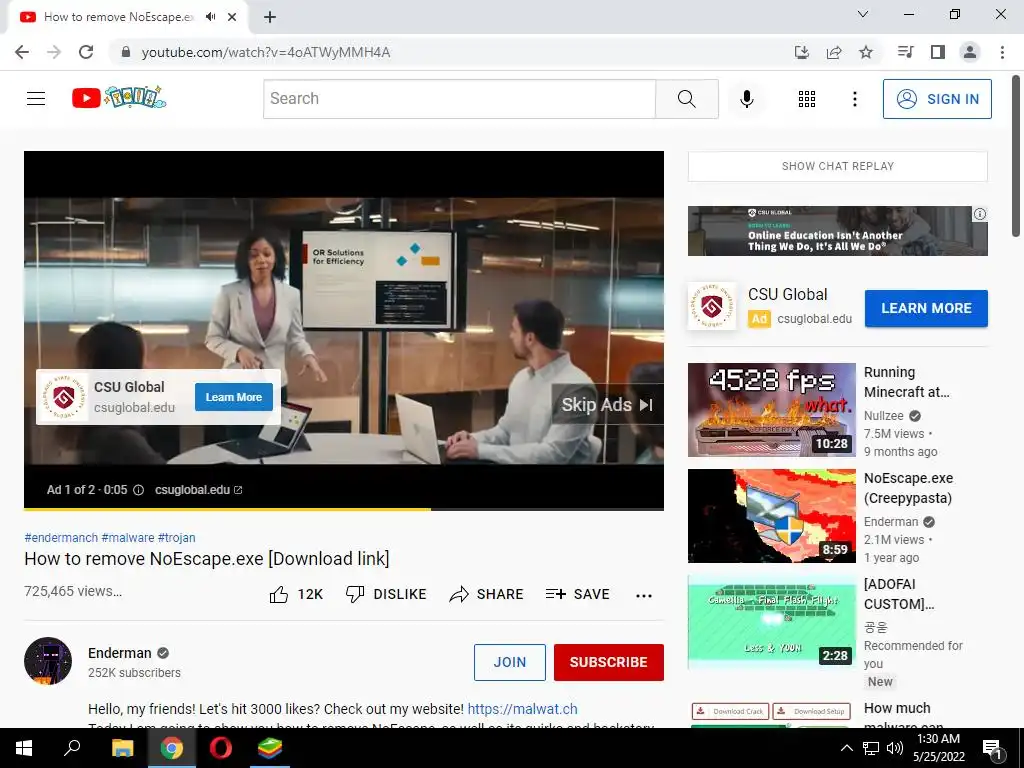Share the video
Viewport: 1024px width, 768px height.
(487, 594)
